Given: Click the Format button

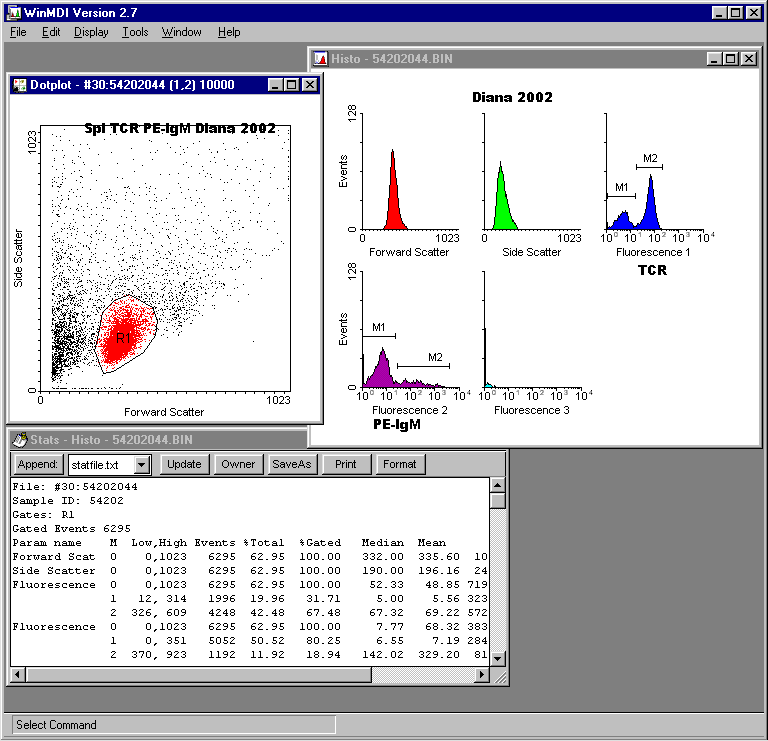Looking at the screenshot, I should (399, 464).
